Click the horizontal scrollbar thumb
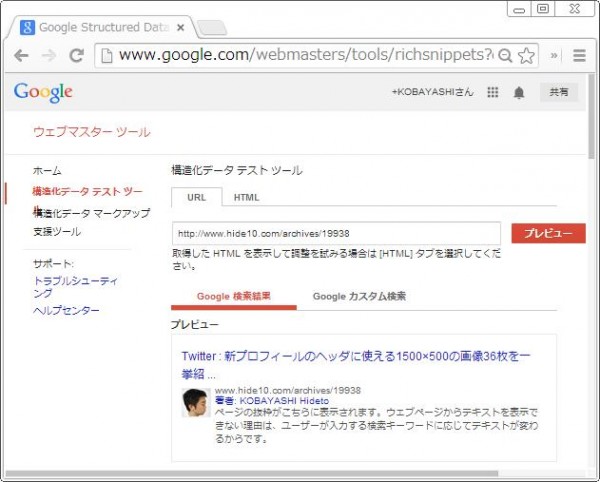Image resolution: width=600 pixels, height=482 pixels. click(x=252, y=474)
